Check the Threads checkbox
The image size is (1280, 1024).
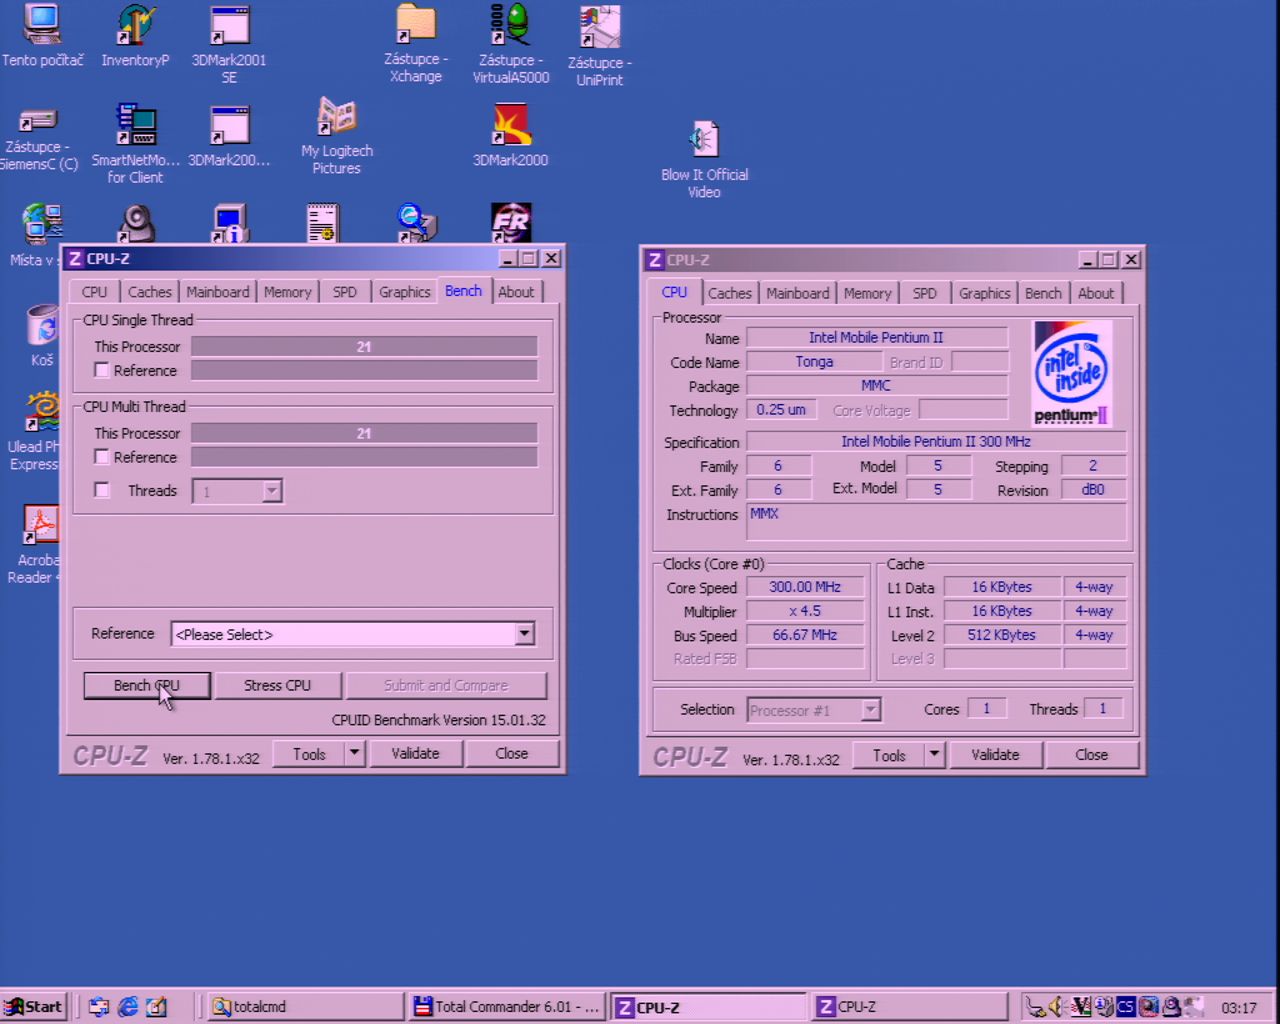pyautogui.click(x=102, y=490)
